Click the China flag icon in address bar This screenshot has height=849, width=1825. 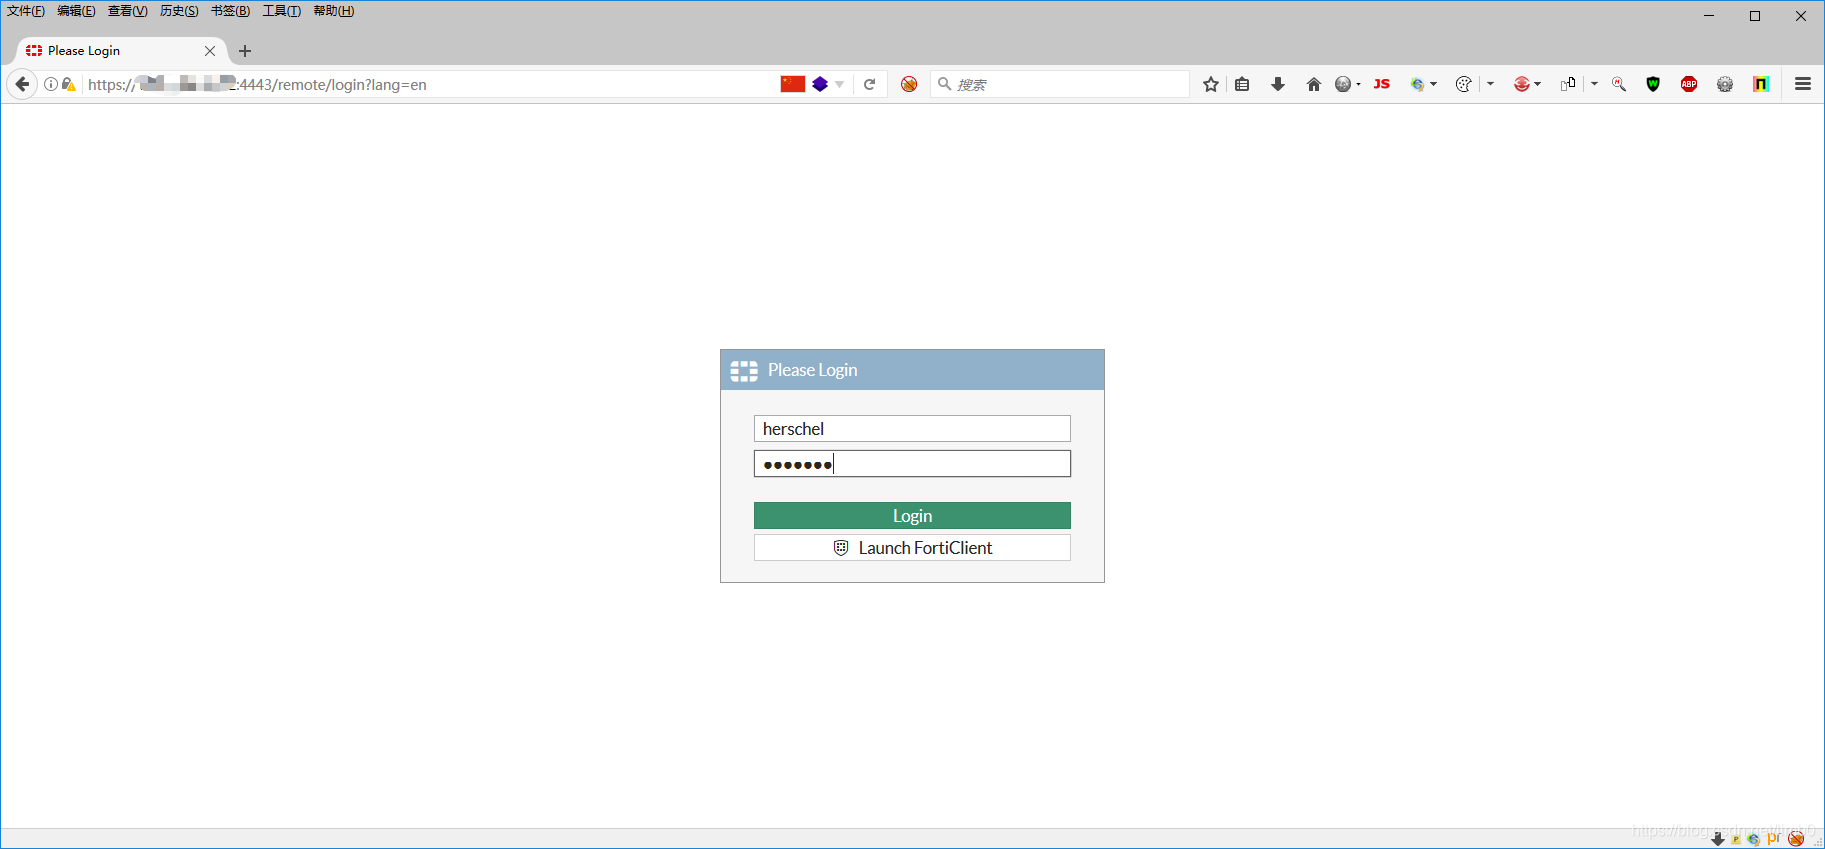pyautogui.click(x=793, y=84)
